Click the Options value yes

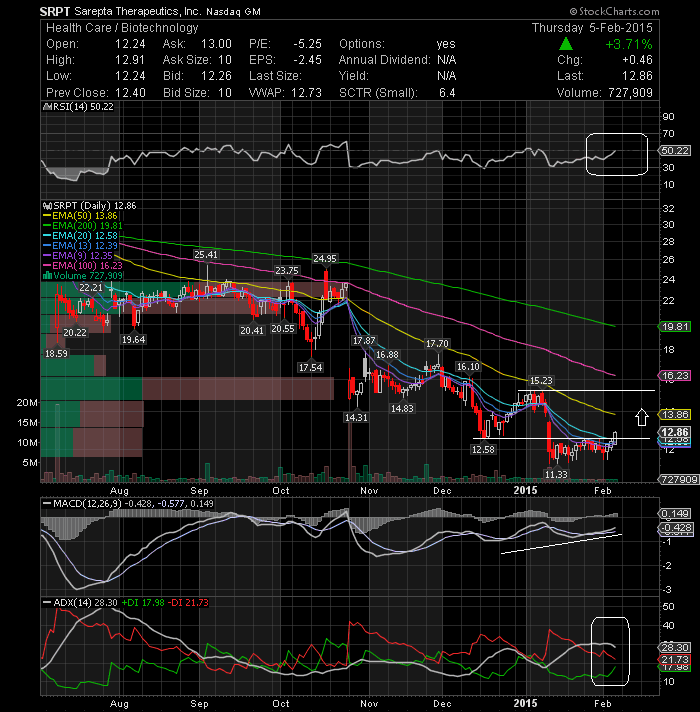[446, 44]
